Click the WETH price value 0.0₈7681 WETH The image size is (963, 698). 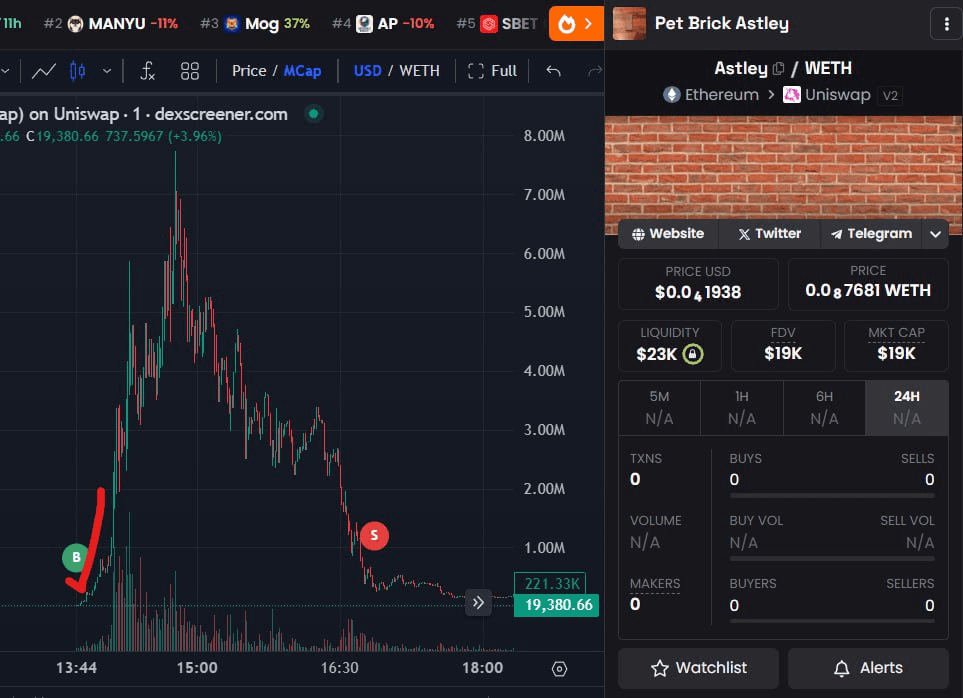(x=868, y=290)
